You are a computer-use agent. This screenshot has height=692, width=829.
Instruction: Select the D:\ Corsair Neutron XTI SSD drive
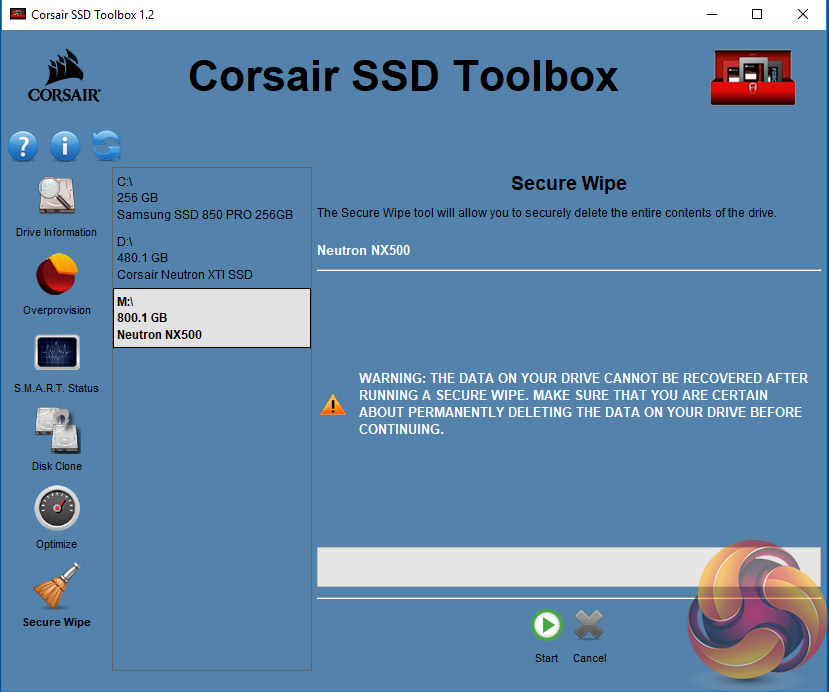211,258
